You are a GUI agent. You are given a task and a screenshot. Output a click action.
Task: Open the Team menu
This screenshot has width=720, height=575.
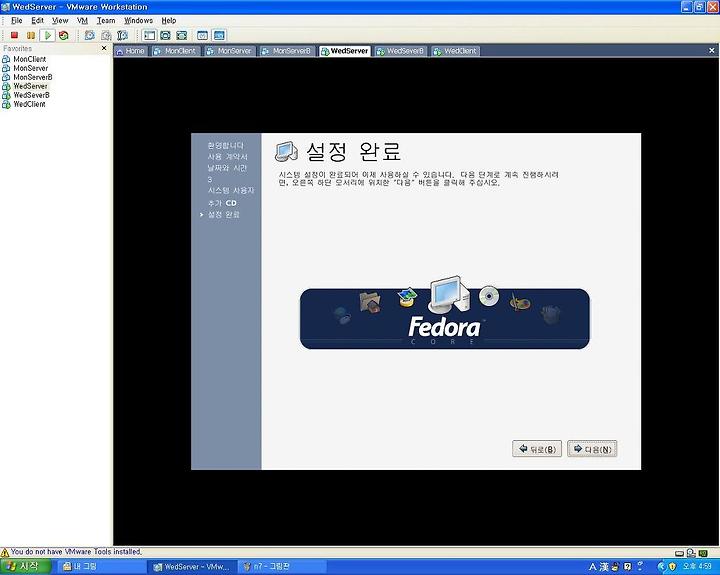click(x=106, y=20)
